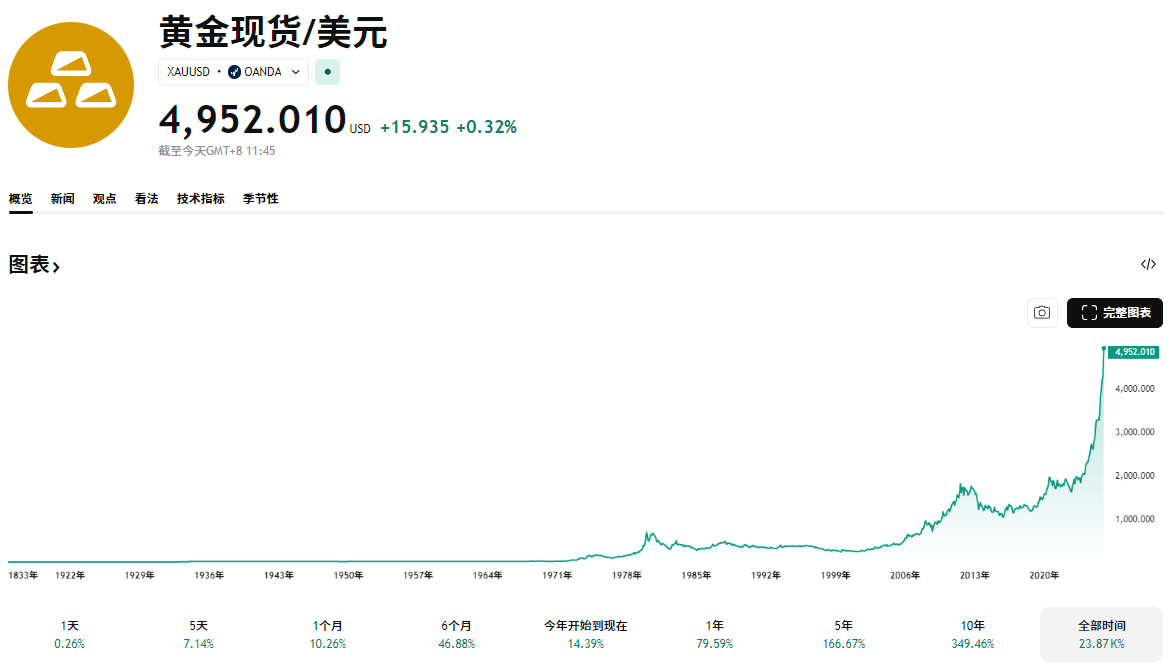Click the fullscreen brackets icon on 完整图表
1170x667 pixels.
pos(1089,312)
